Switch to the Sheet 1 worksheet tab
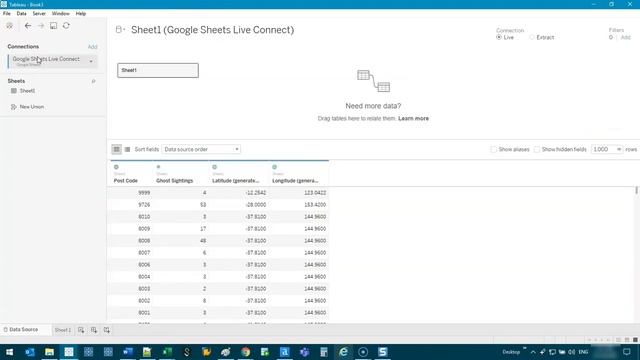Viewport: 640px width, 360px height. pos(63,330)
